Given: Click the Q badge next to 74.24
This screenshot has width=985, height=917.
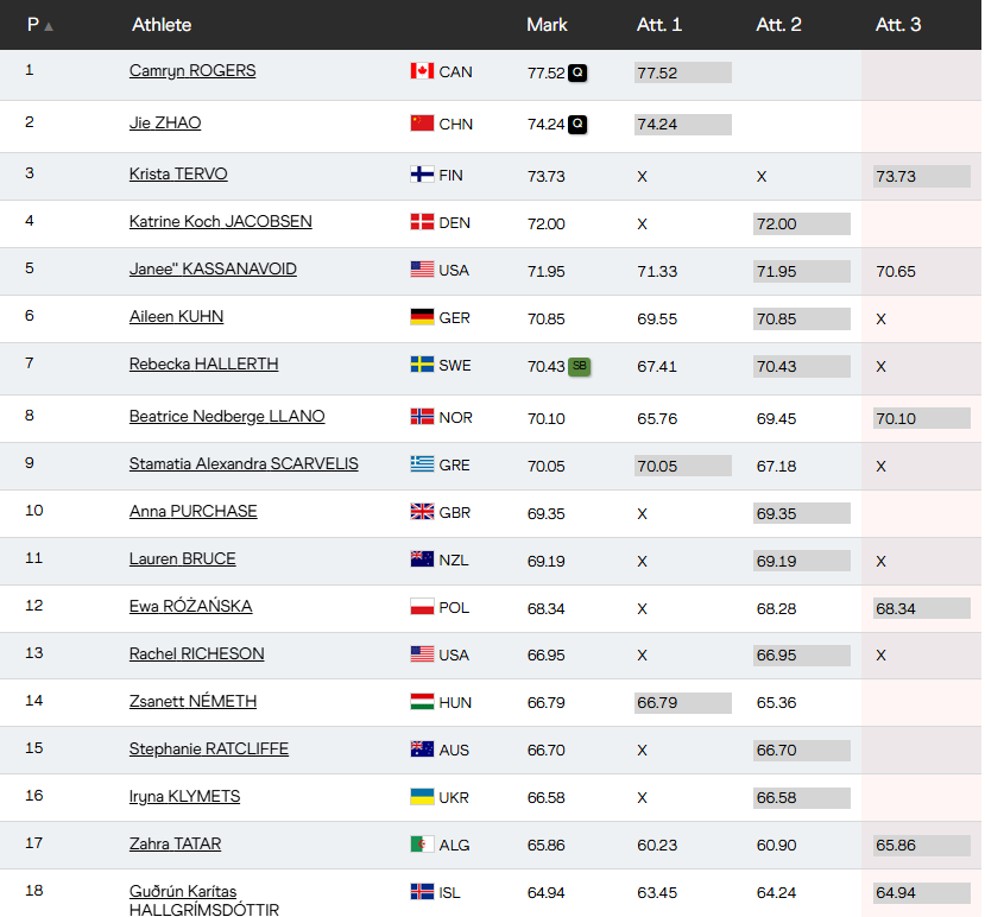Looking at the screenshot, I should click(577, 125).
